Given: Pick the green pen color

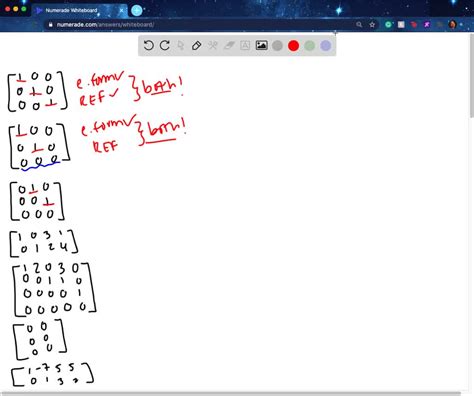Looking at the screenshot, I should point(310,46).
